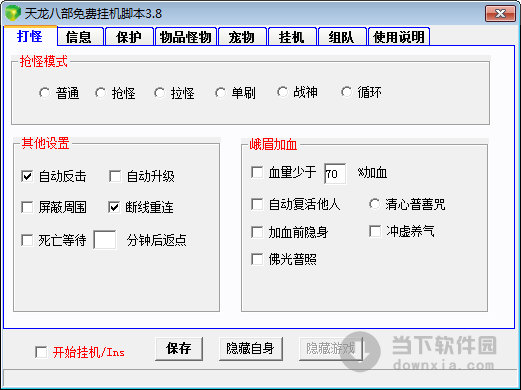
Task: Switch to the 物品怪物 tab
Action: click(x=186, y=37)
